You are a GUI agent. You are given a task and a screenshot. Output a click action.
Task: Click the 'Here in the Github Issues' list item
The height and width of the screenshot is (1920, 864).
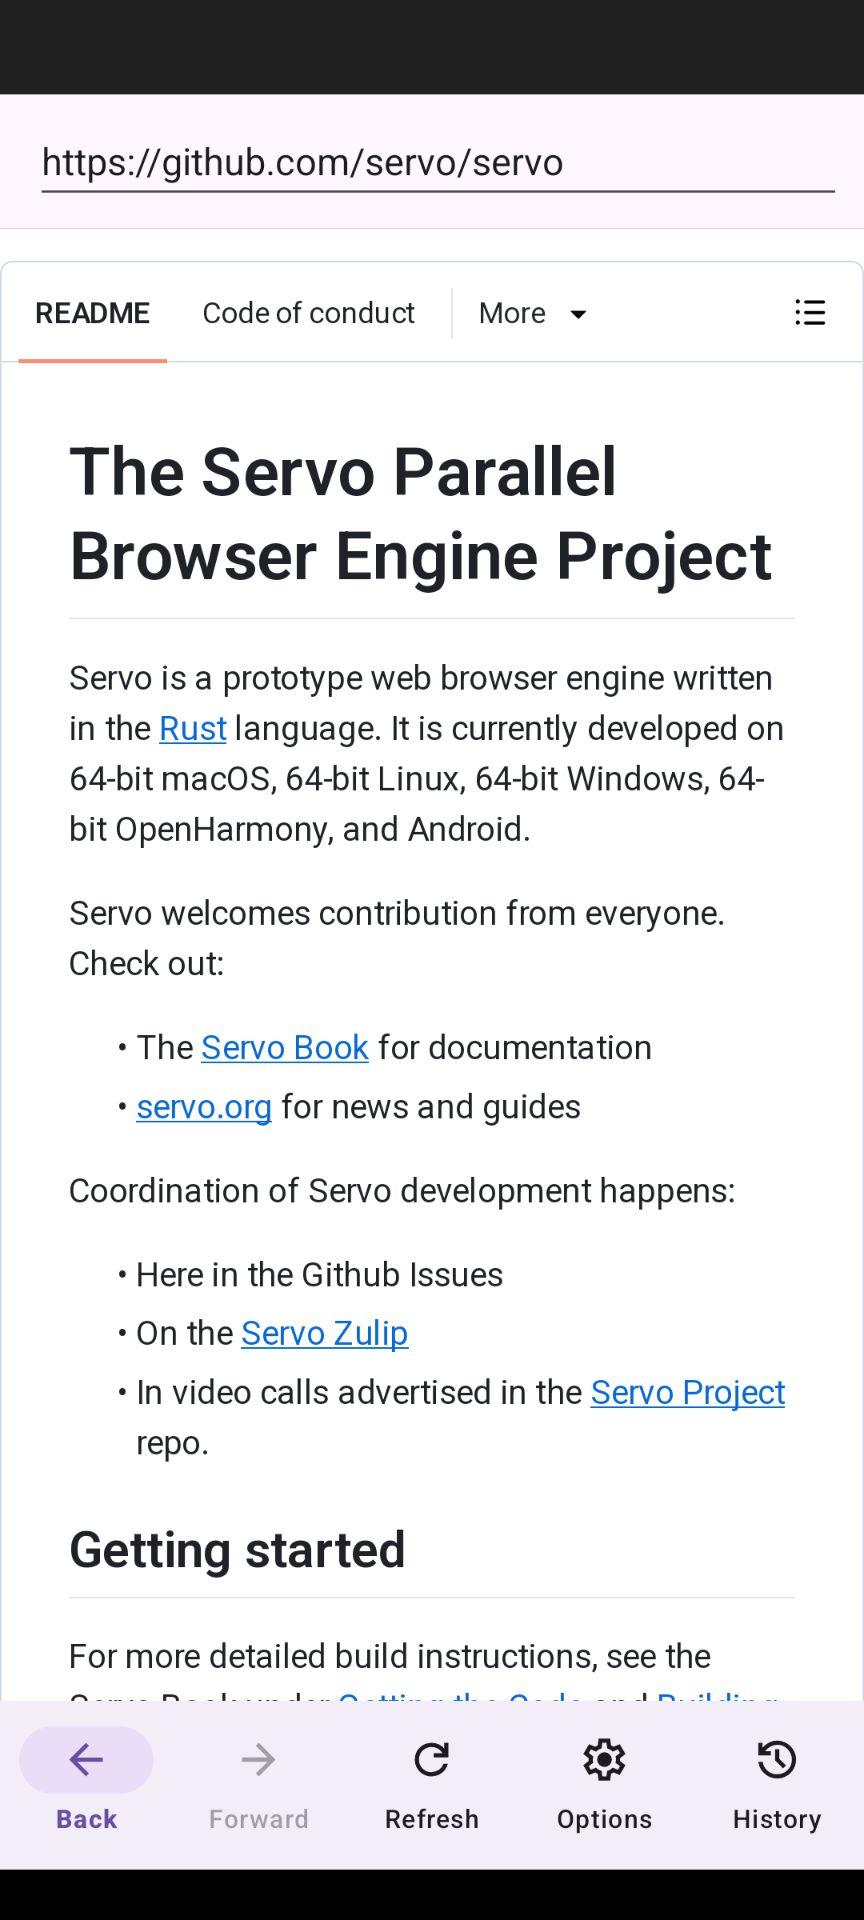tap(319, 1274)
